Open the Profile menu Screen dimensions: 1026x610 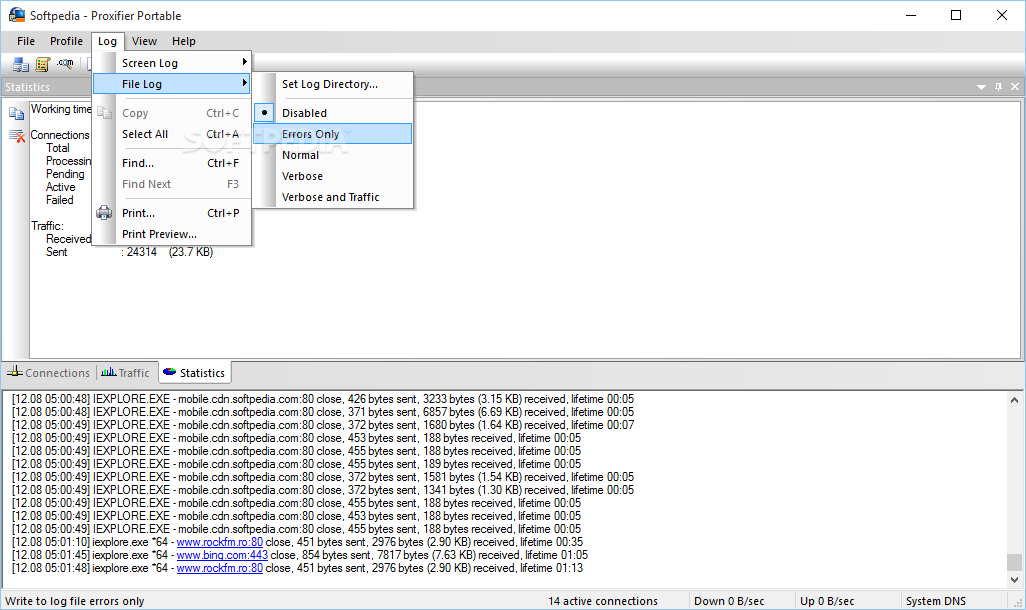tap(66, 41)
